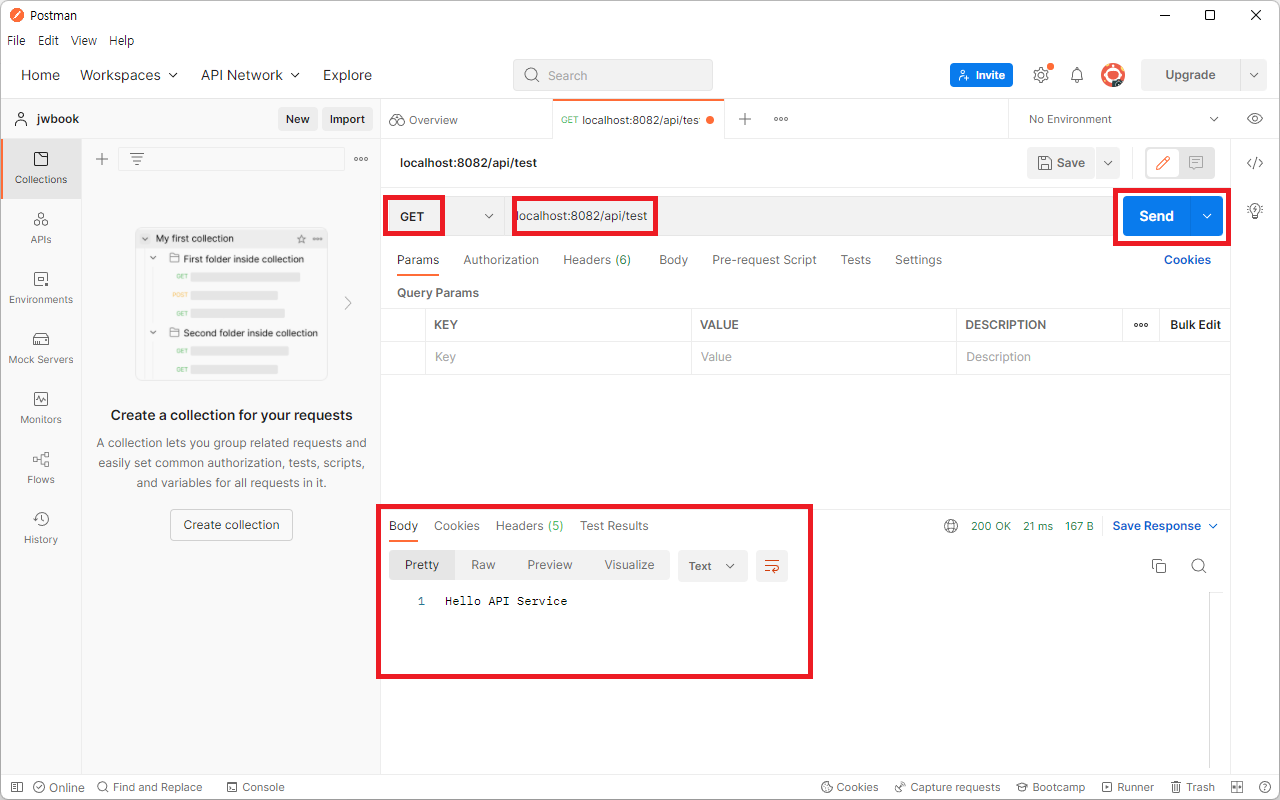Open a new request tab with plus
1280x800 pixels.
point(745,119)
